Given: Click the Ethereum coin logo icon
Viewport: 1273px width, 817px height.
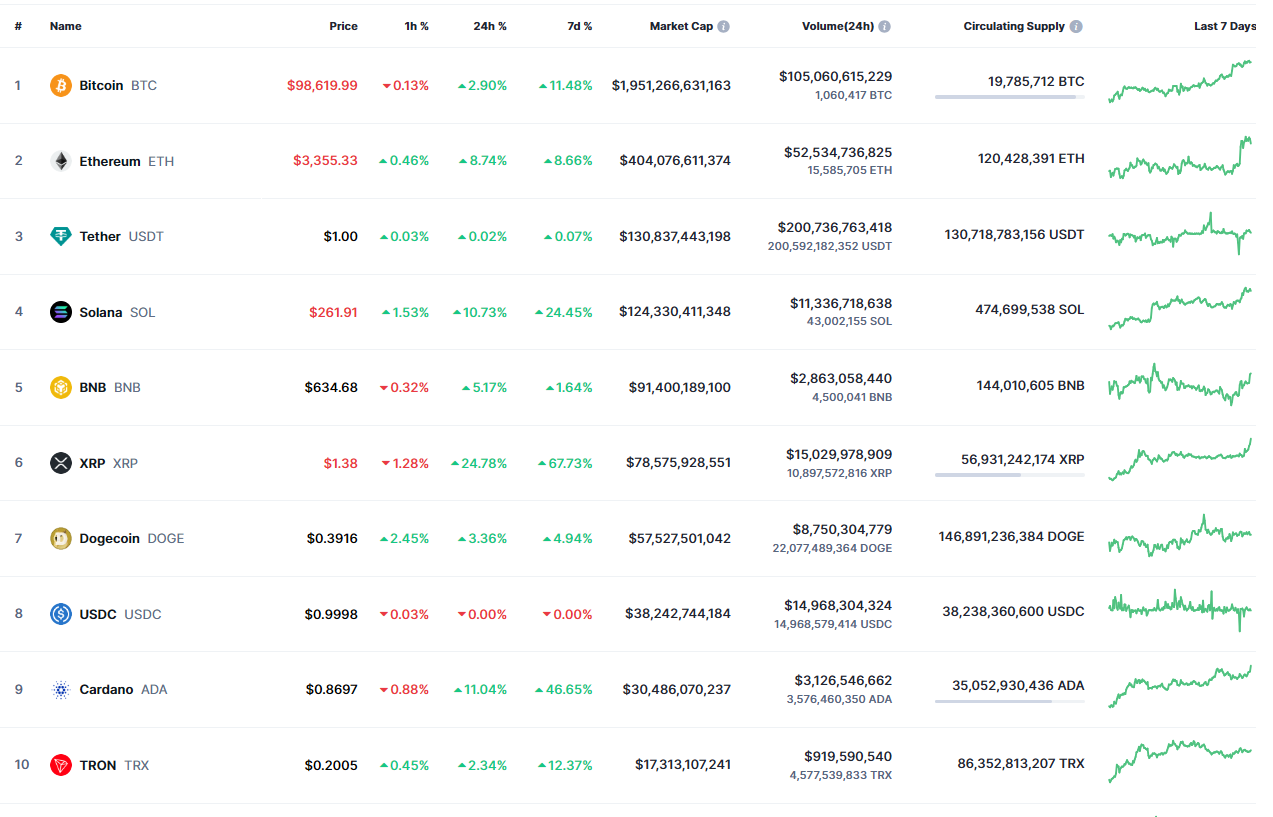Looking at the screenshot, I should (x=61, y=161).
